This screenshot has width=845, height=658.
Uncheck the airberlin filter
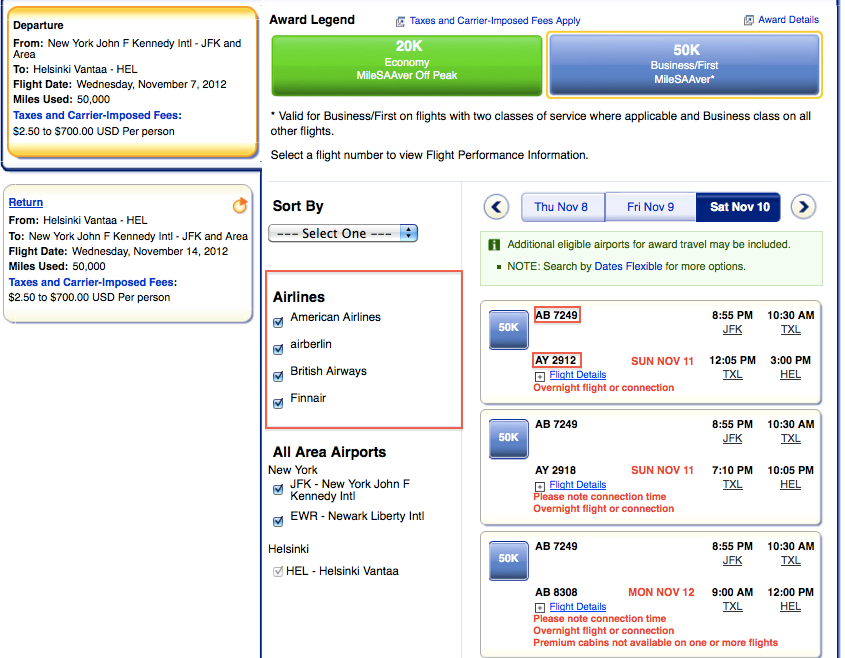pos(278,349)
